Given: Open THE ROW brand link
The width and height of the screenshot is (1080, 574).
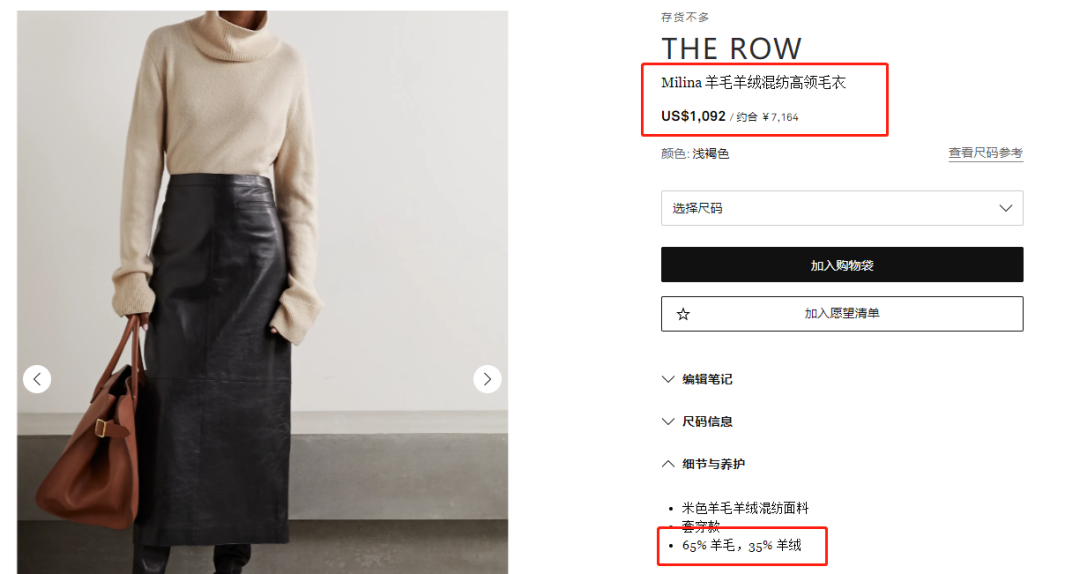Looking at the screenshot, I should [x=731, y=48].
